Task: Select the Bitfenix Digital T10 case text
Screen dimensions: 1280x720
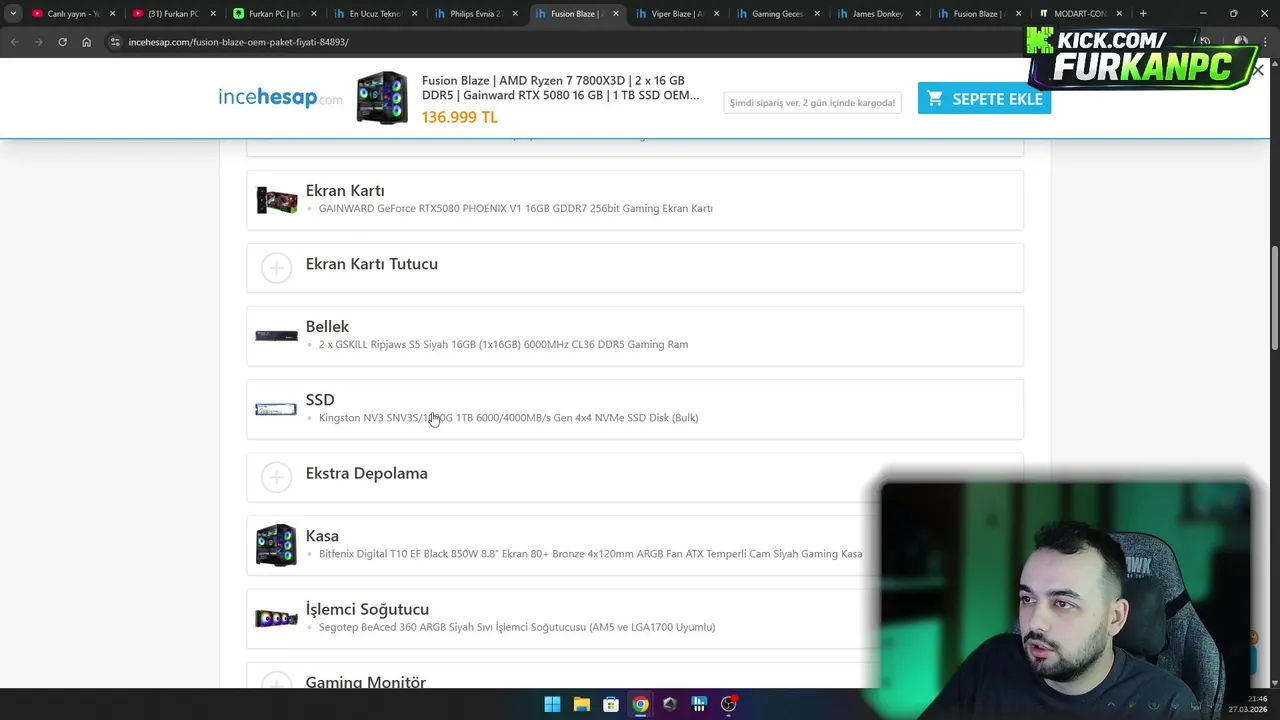Action: [x=590, y=554]
